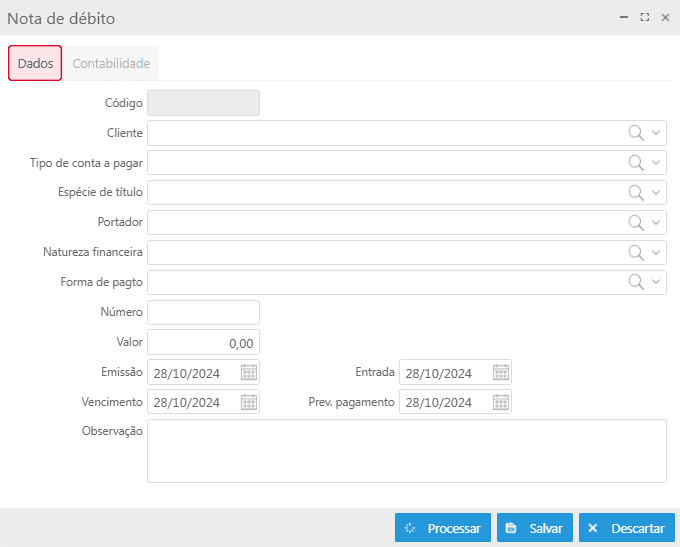Click the search magnifier in Cliente field
The image size is (680, 547).
[x=635, y=133]
